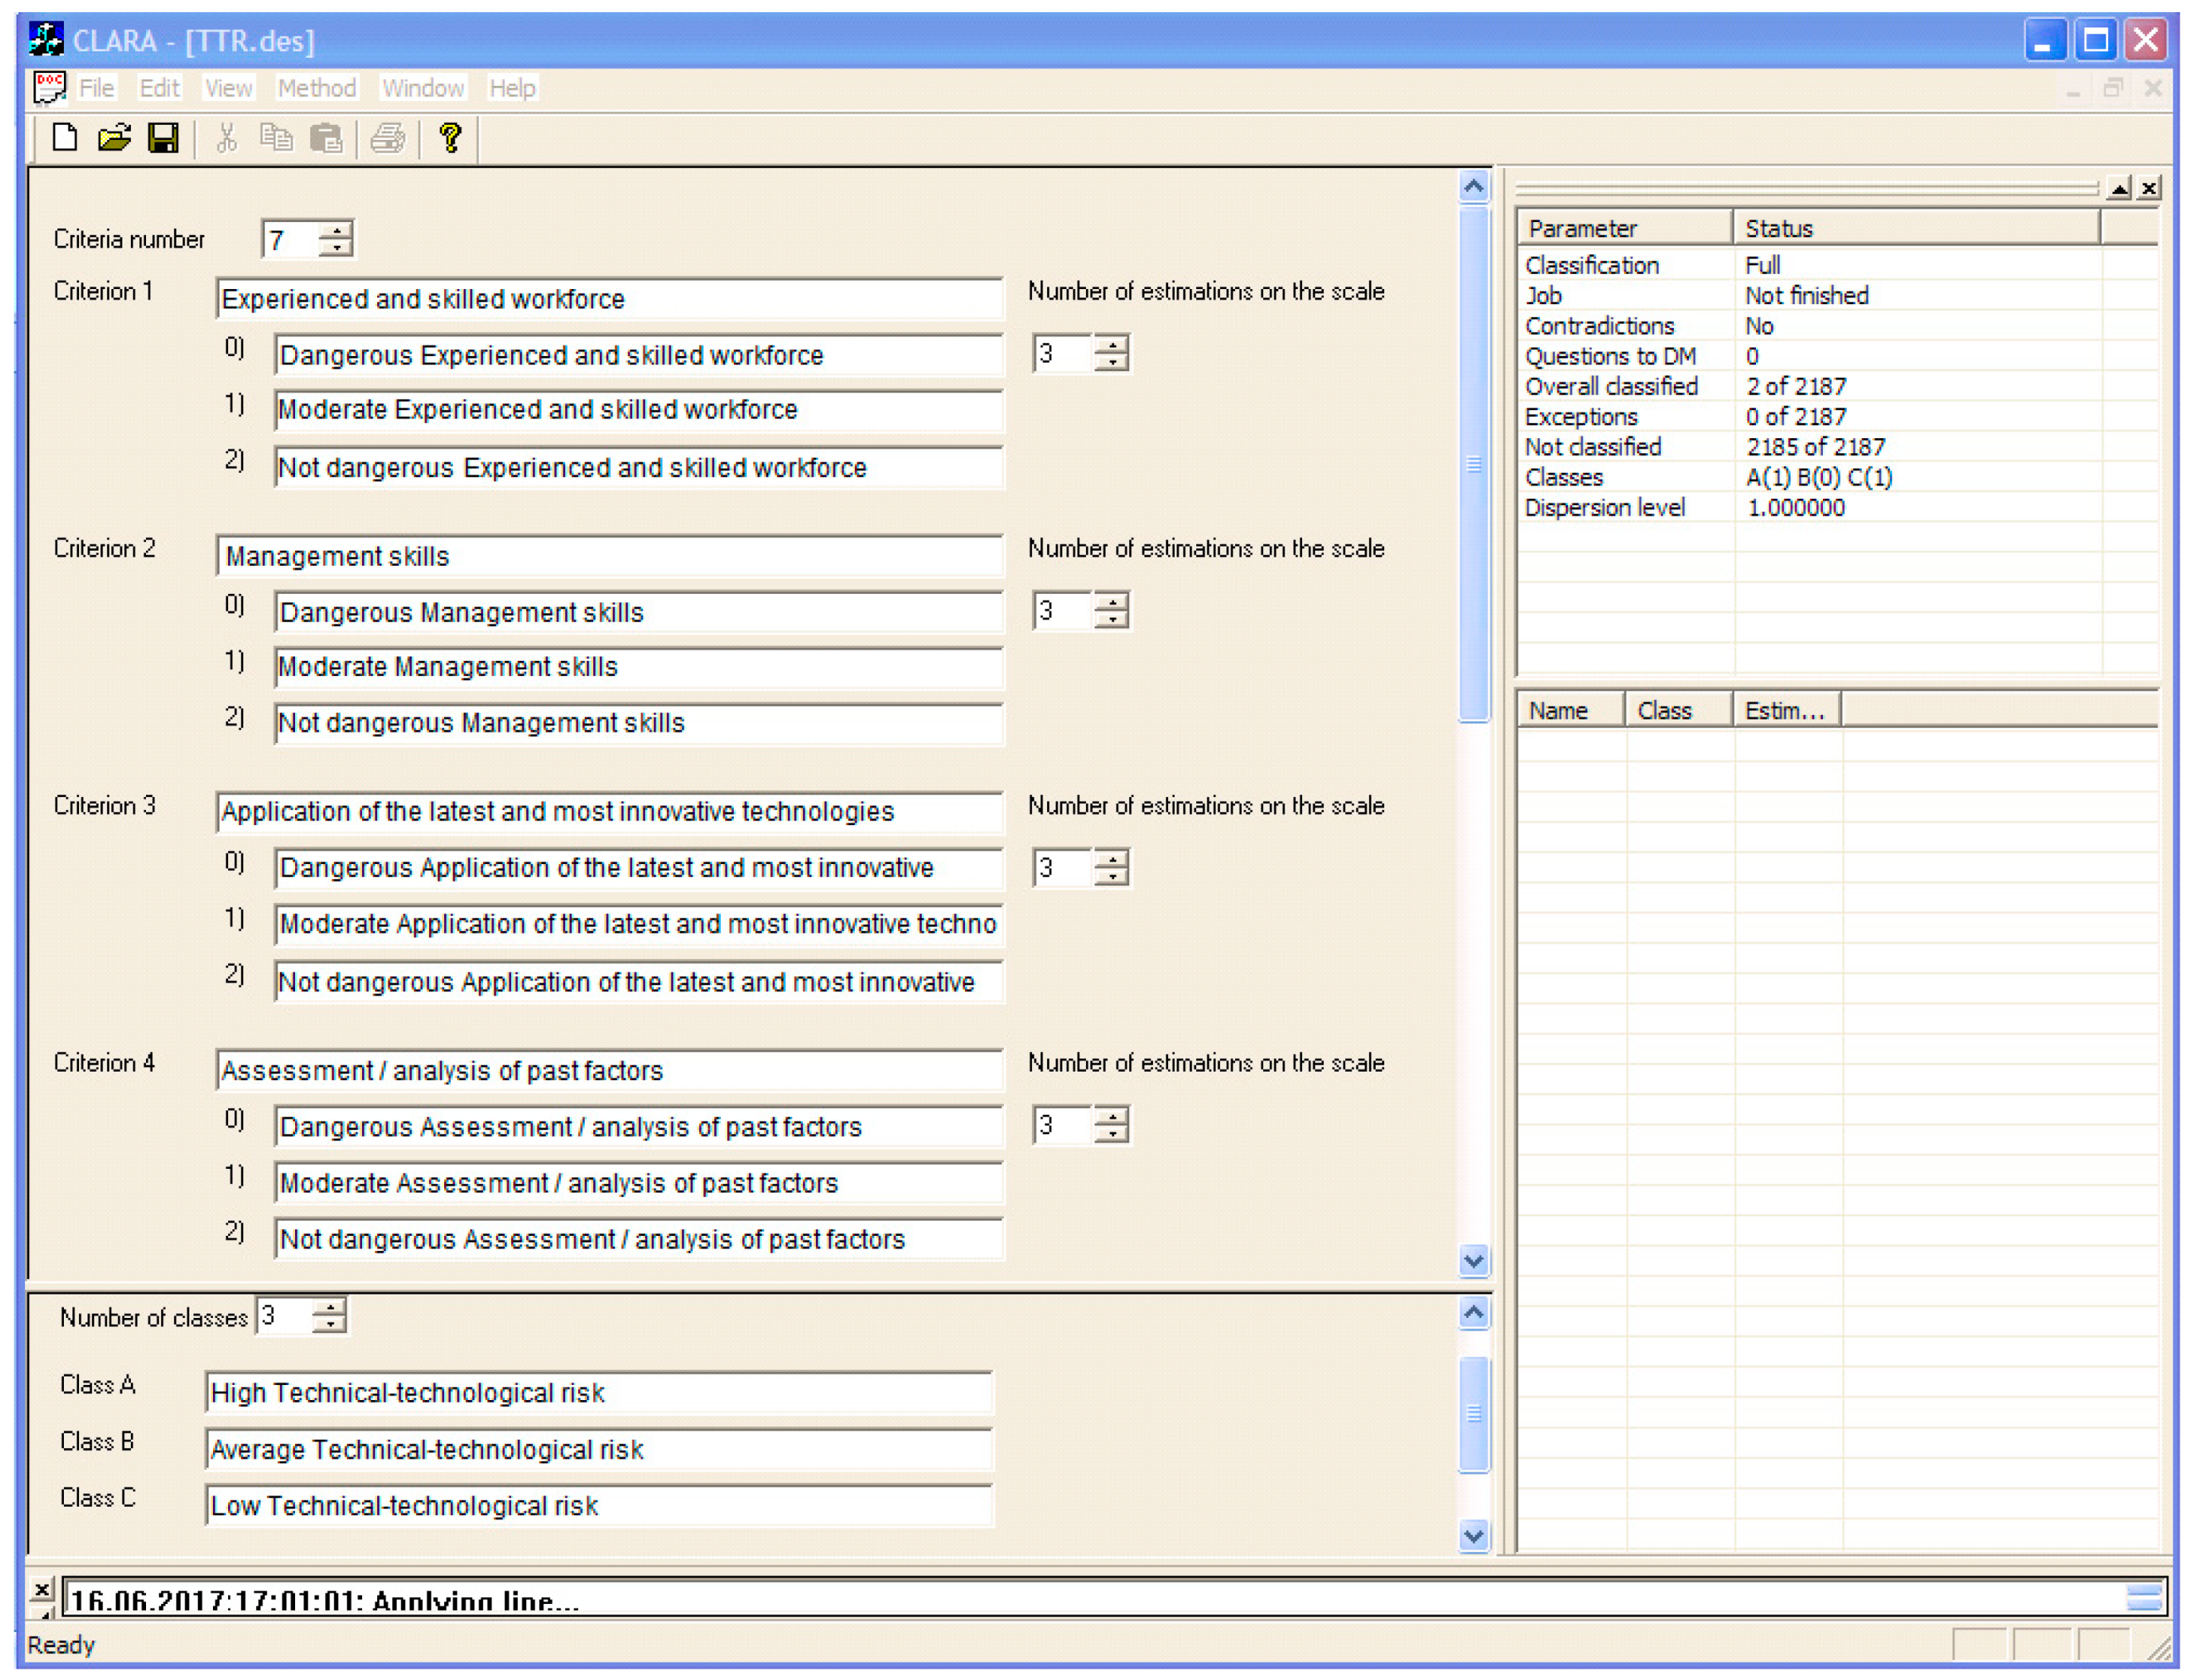Viewport: 2194px width, 1680px height.
Task: Paste from clipboard
Action: (x=327, y=138)
